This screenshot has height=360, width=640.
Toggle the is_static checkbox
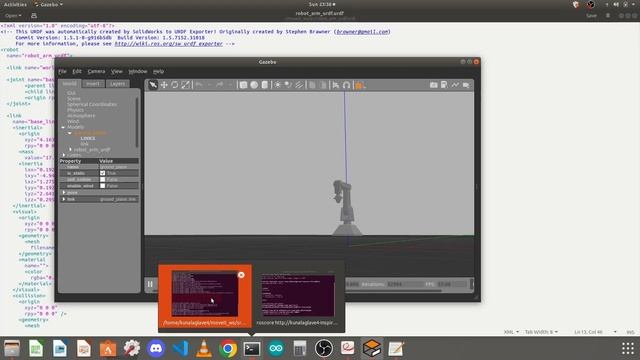coord(102,173)
